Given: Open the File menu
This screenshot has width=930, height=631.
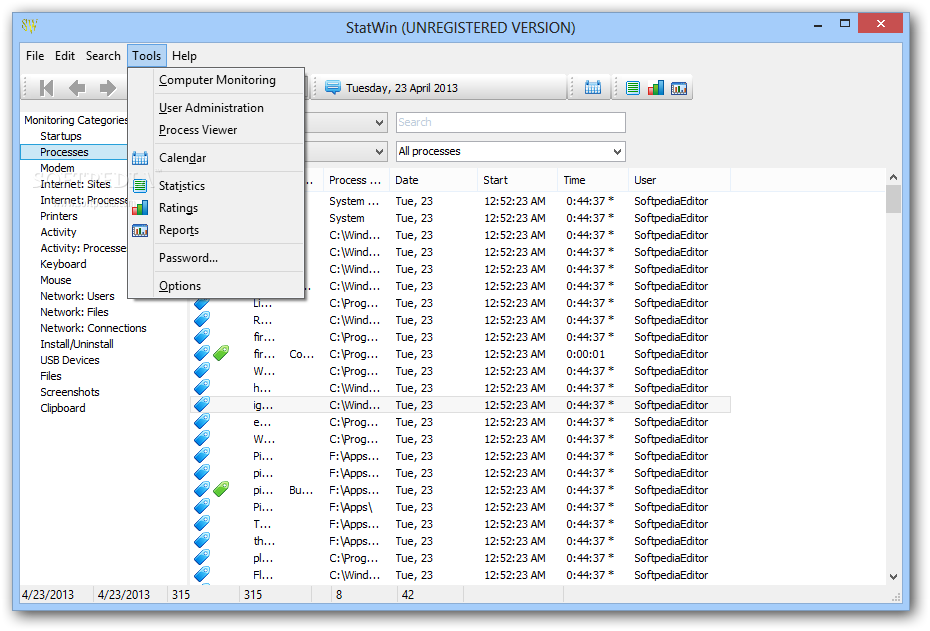Looking at the screenshot, I should (x=35, y=56).
